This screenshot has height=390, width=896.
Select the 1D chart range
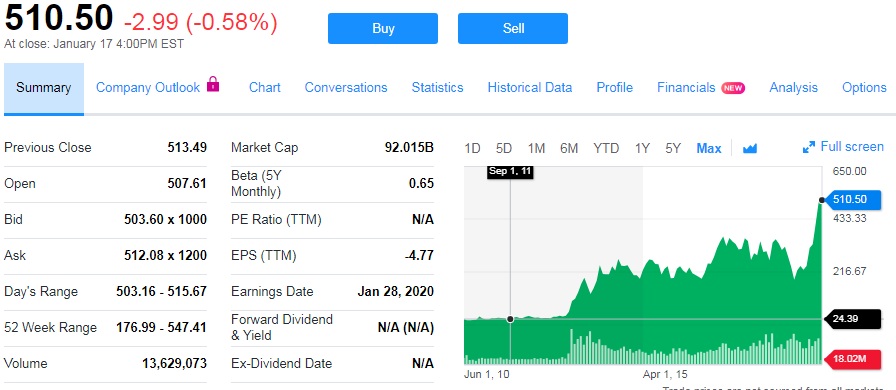coord(472,149)
